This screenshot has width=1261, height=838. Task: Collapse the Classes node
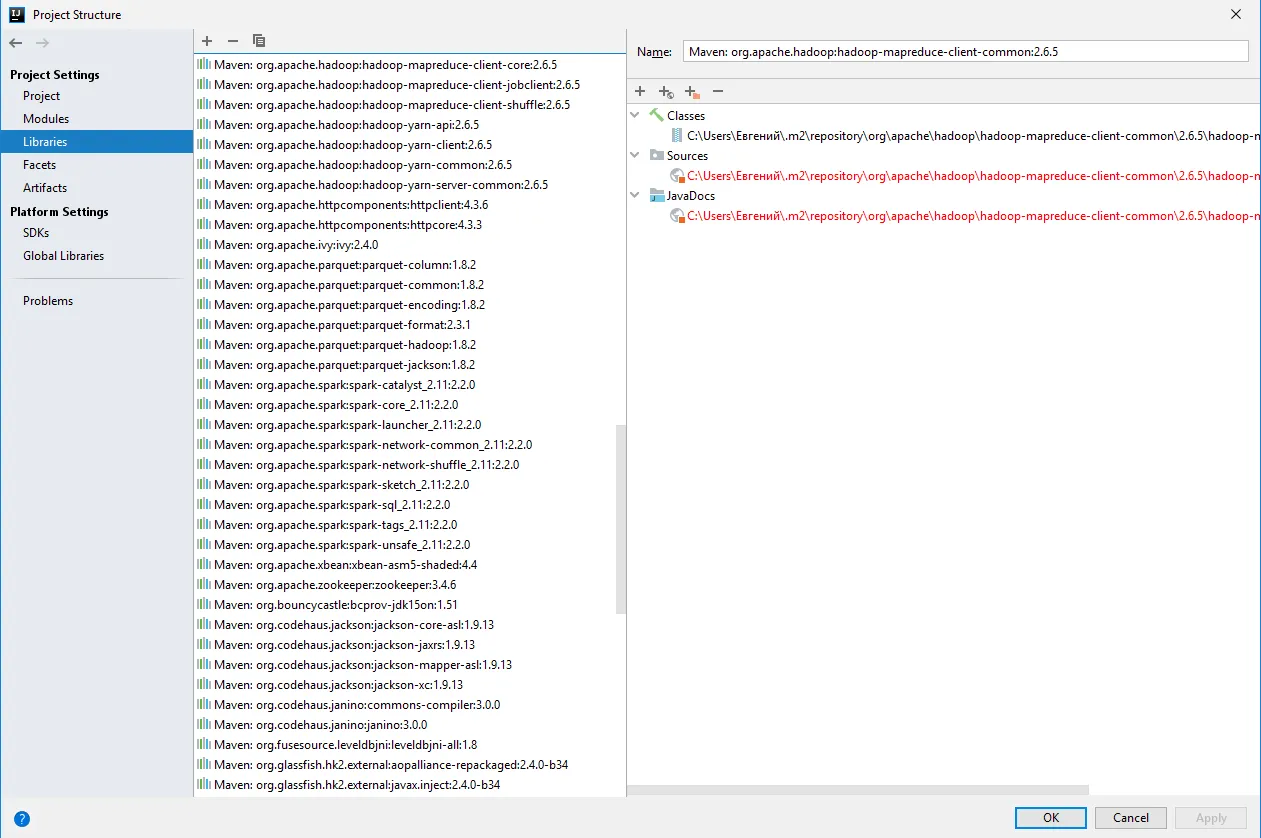click(635, 115)
